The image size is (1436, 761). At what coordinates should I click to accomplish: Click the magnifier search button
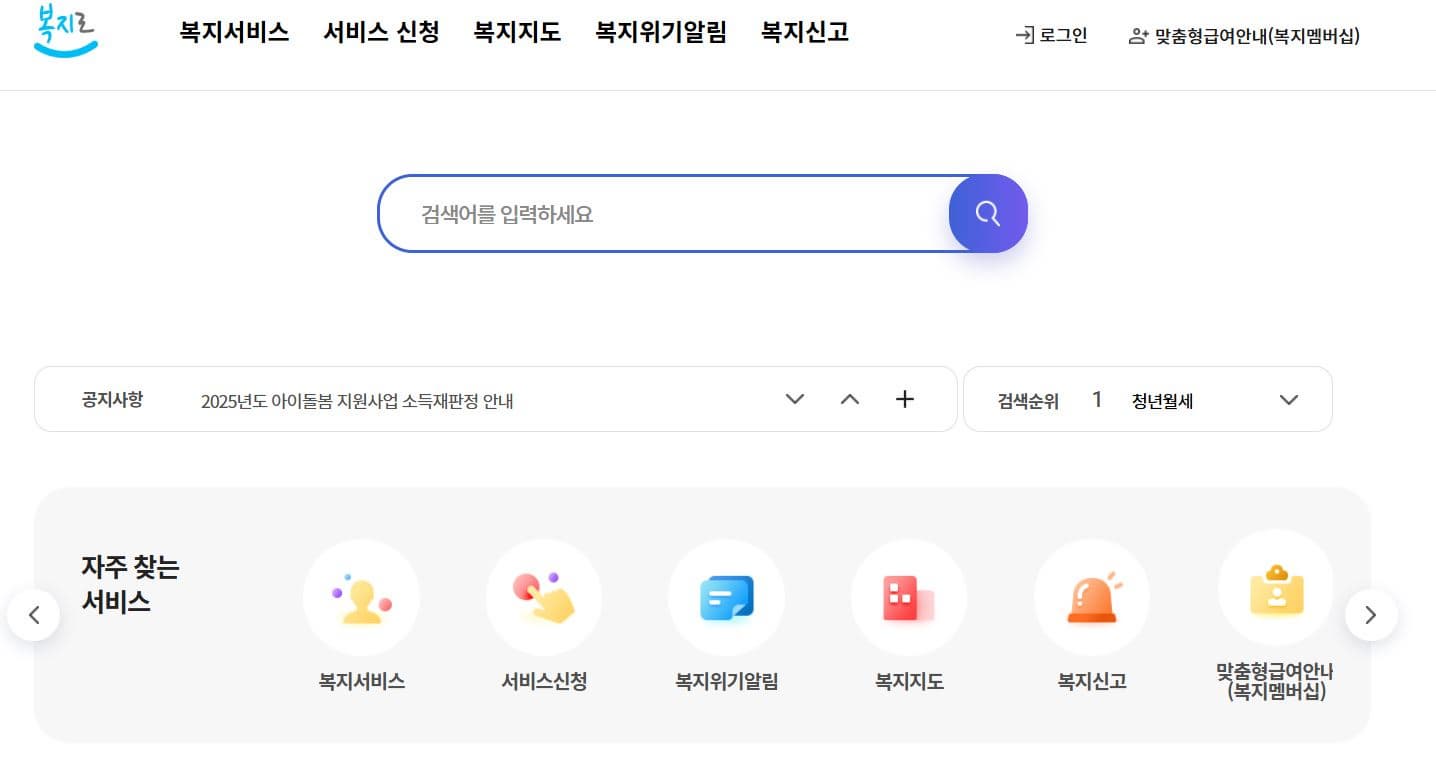click(x=988, y=213)
